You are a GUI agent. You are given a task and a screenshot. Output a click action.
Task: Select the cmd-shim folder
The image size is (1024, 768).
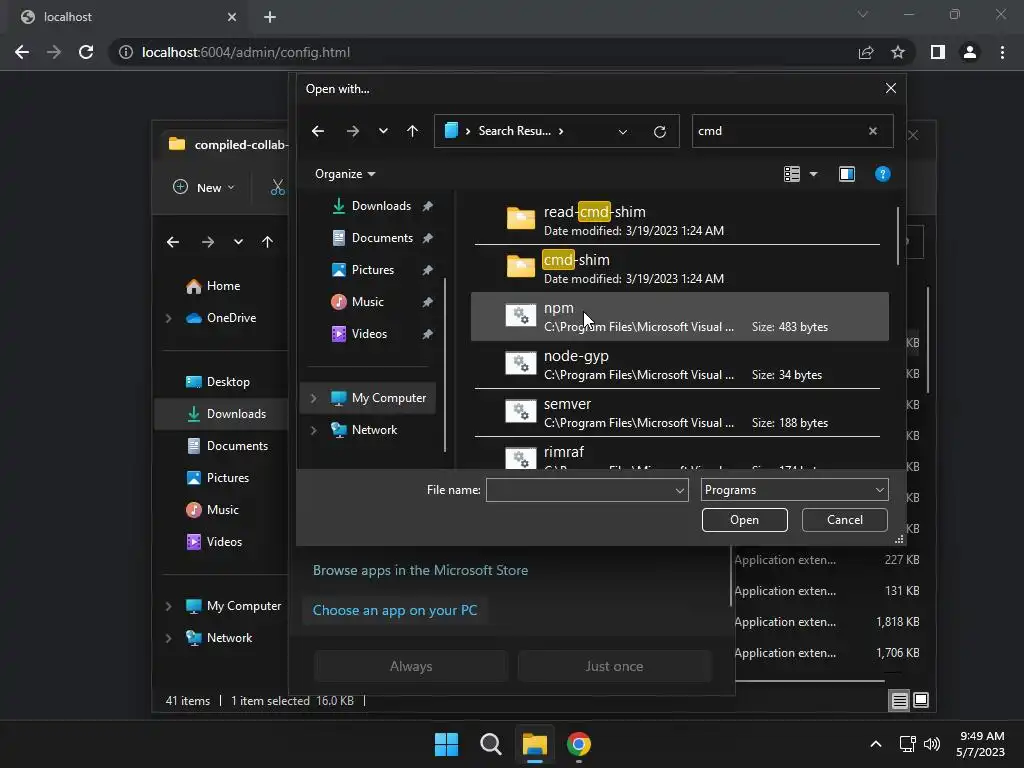(679, 268)
